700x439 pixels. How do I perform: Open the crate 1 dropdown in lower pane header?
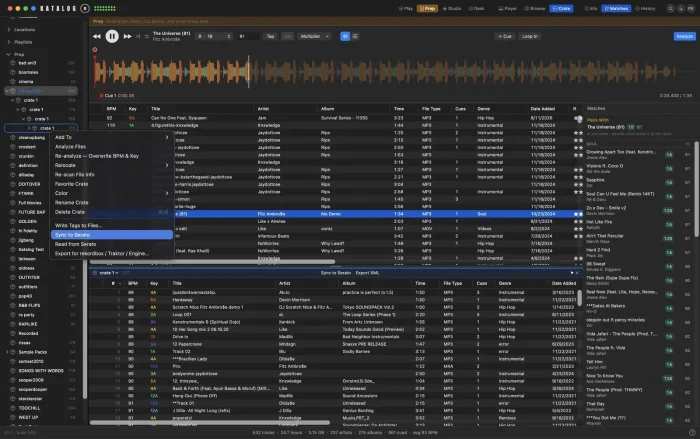click(108, 273)
